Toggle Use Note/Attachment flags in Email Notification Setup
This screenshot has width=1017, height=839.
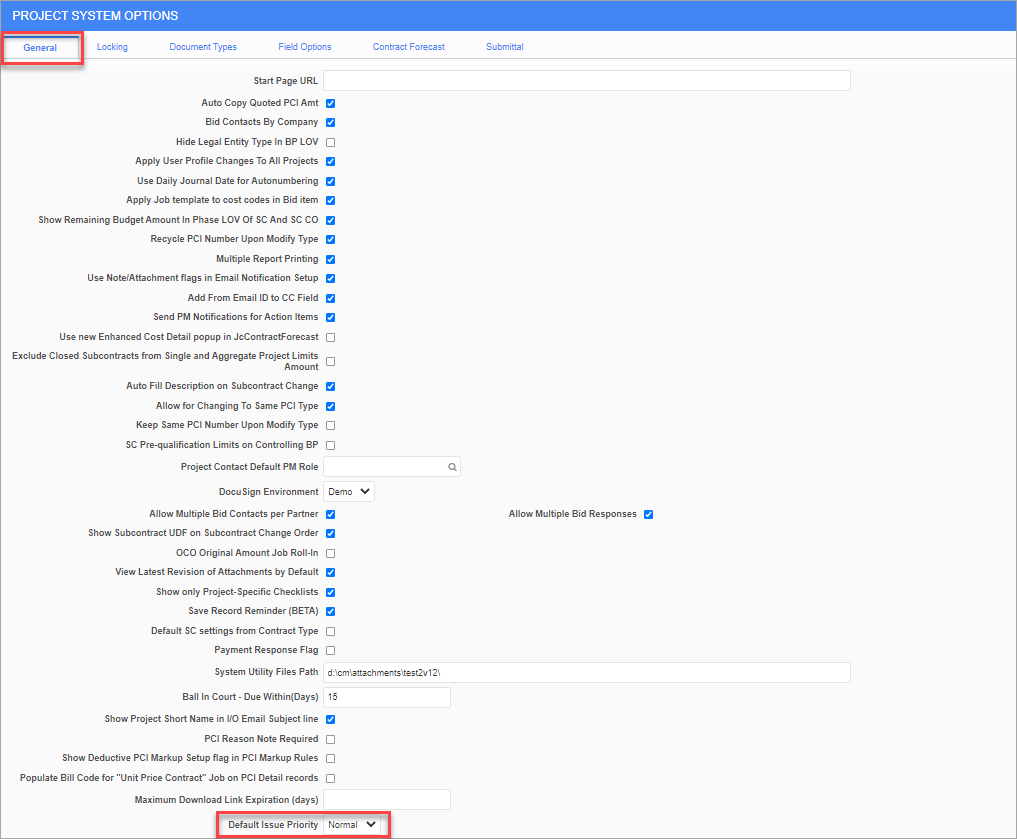coord(331,278)
